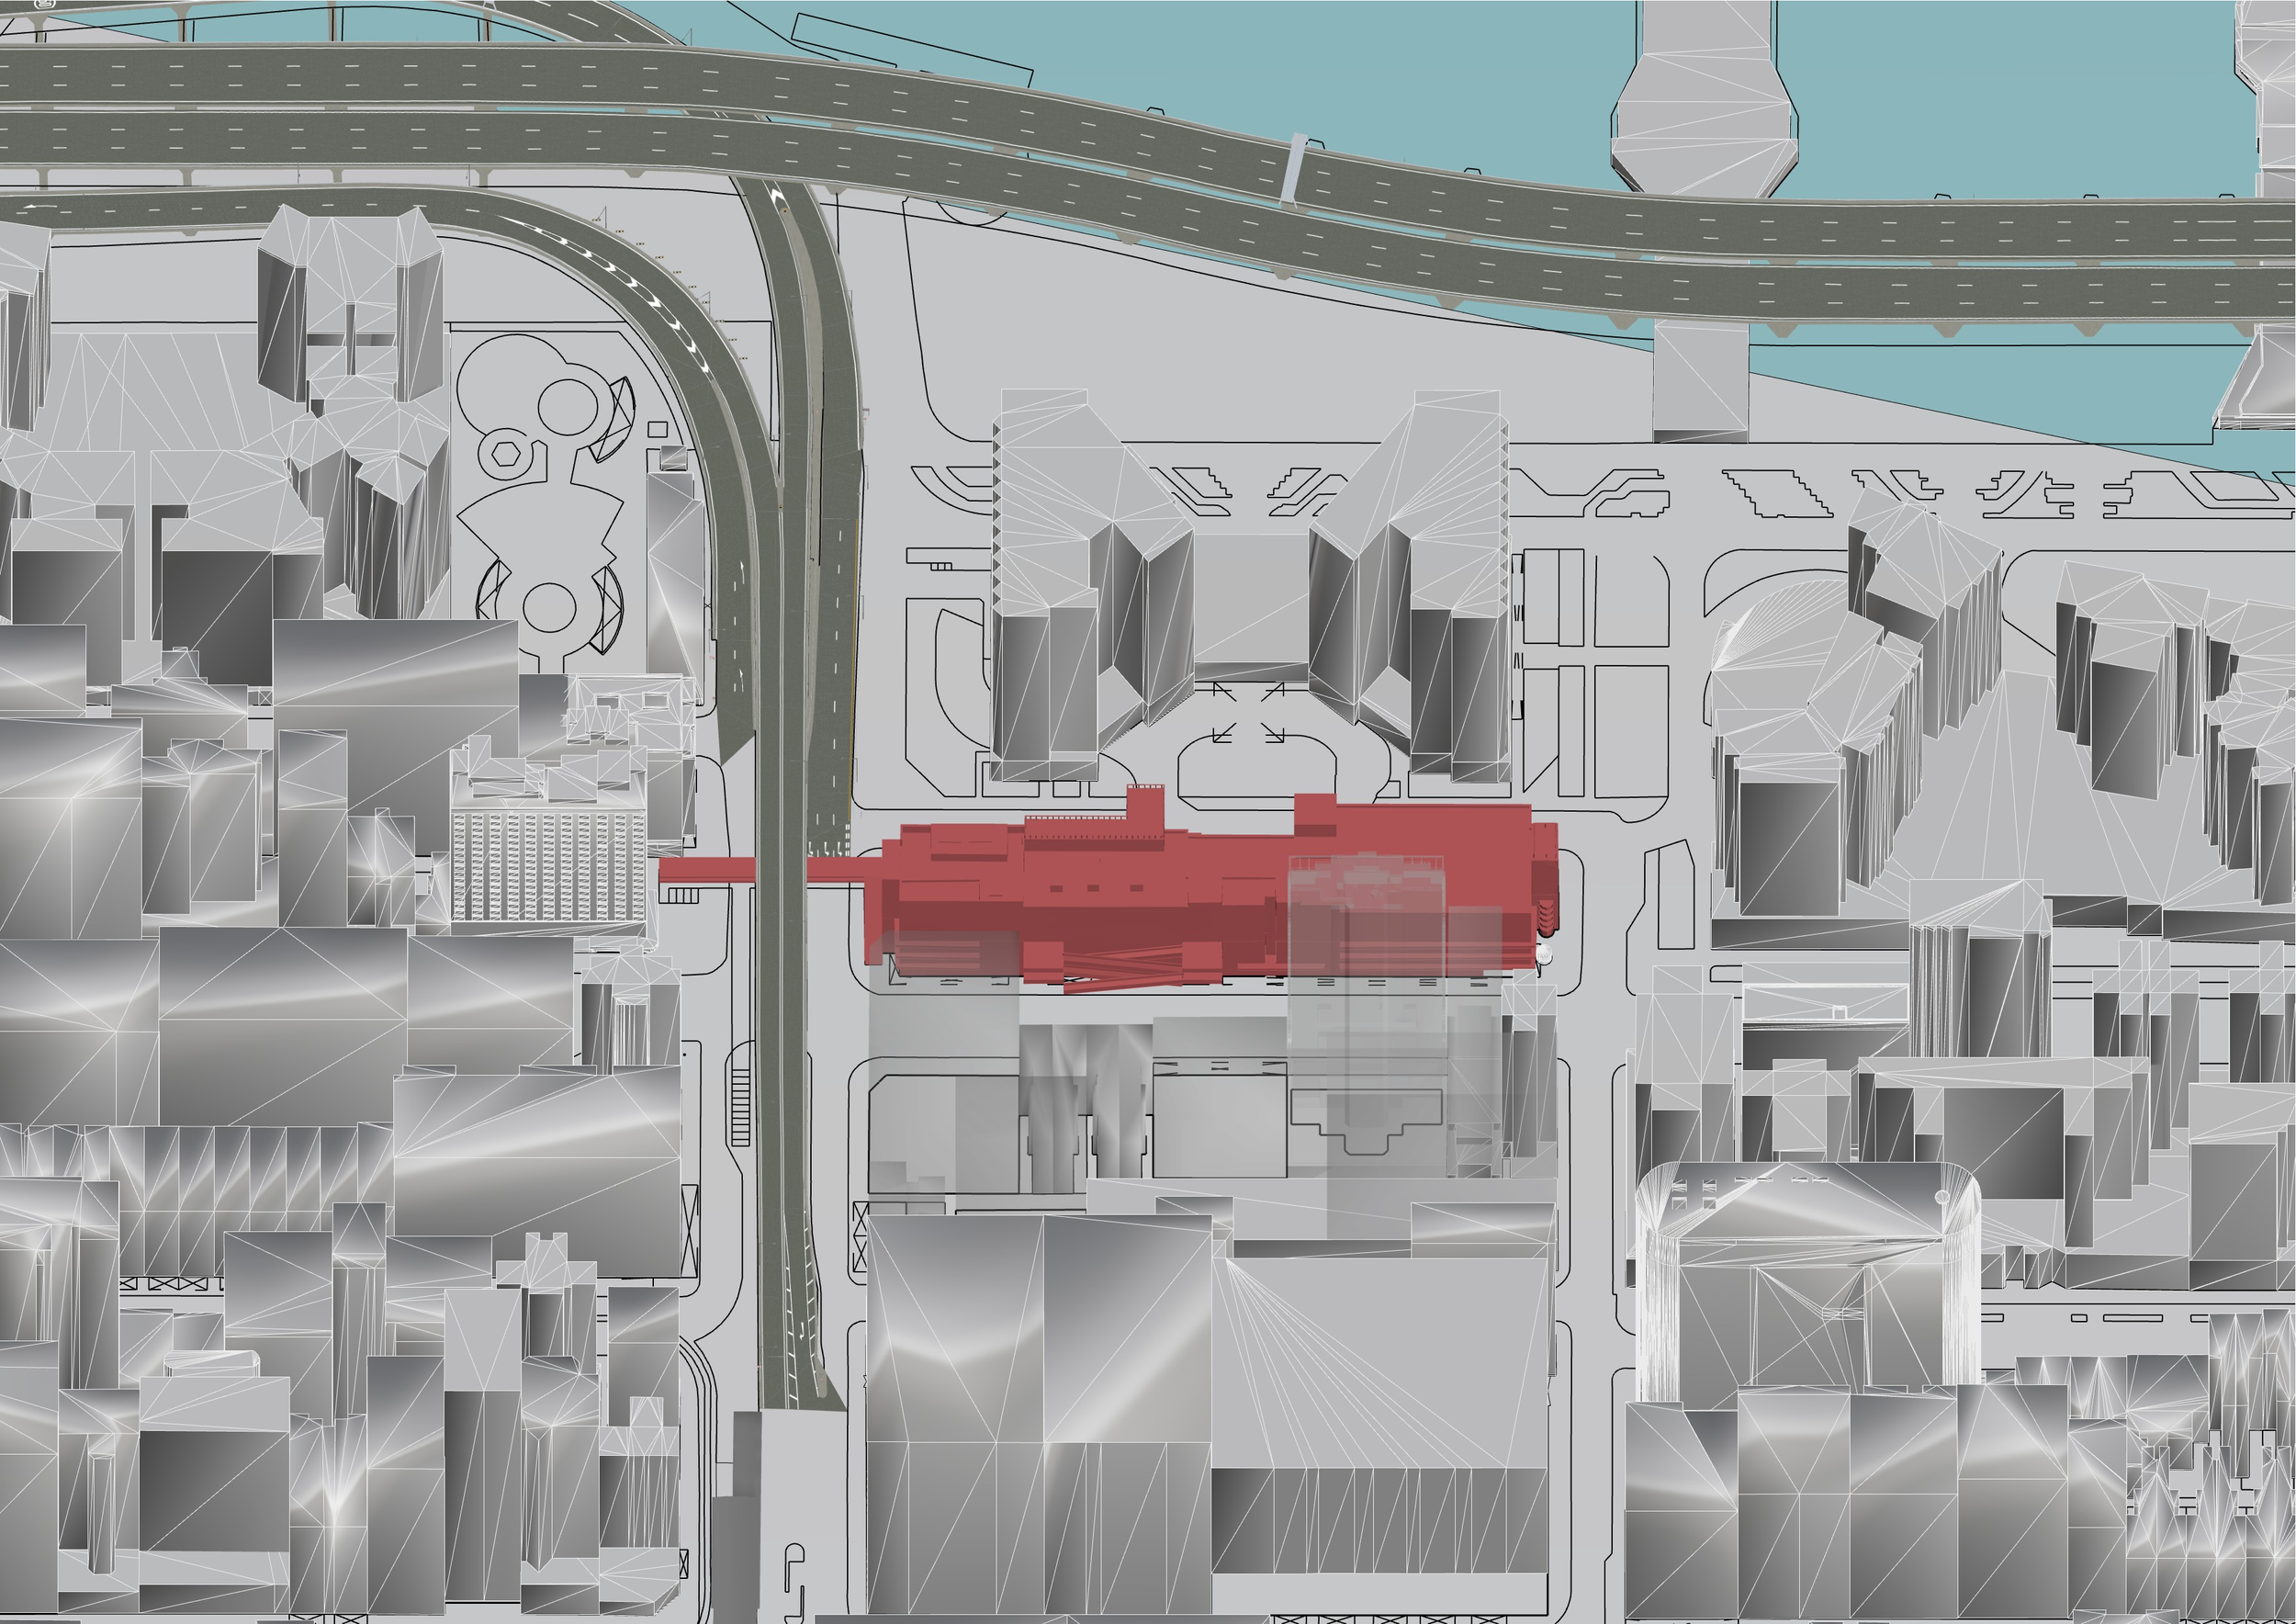Click the octagonal tower in the water
The height and width of the screenshot is (1624, 2296).
tap(1705, 115)
